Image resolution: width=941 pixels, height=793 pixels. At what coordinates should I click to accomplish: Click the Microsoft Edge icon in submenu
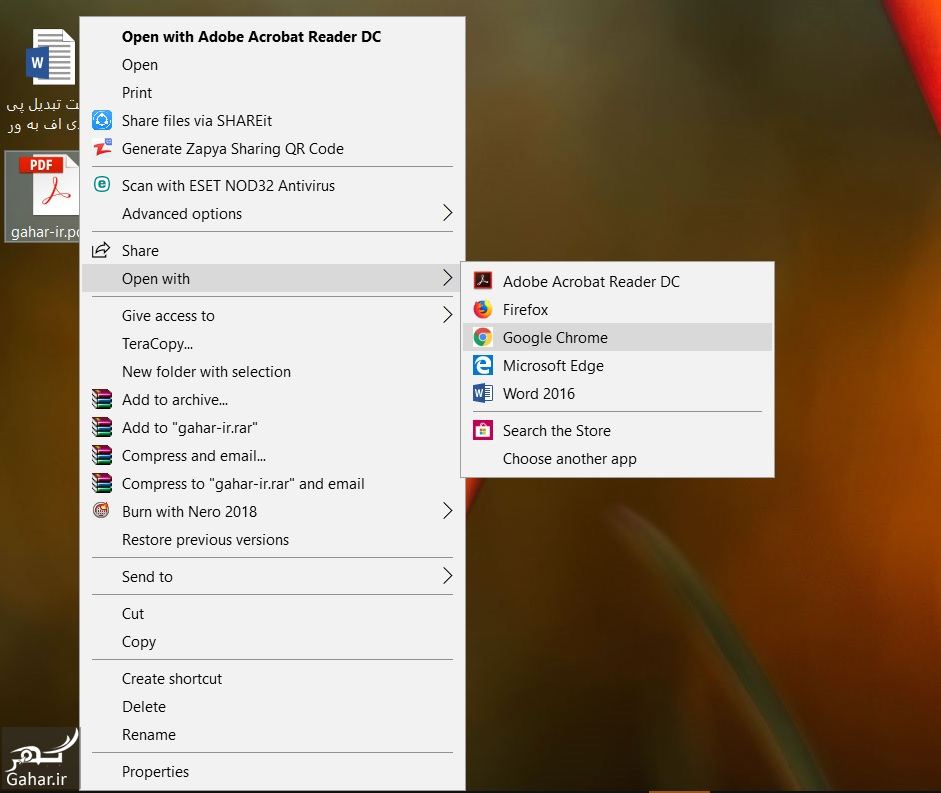pyautogui.click(x=483, y=365)
